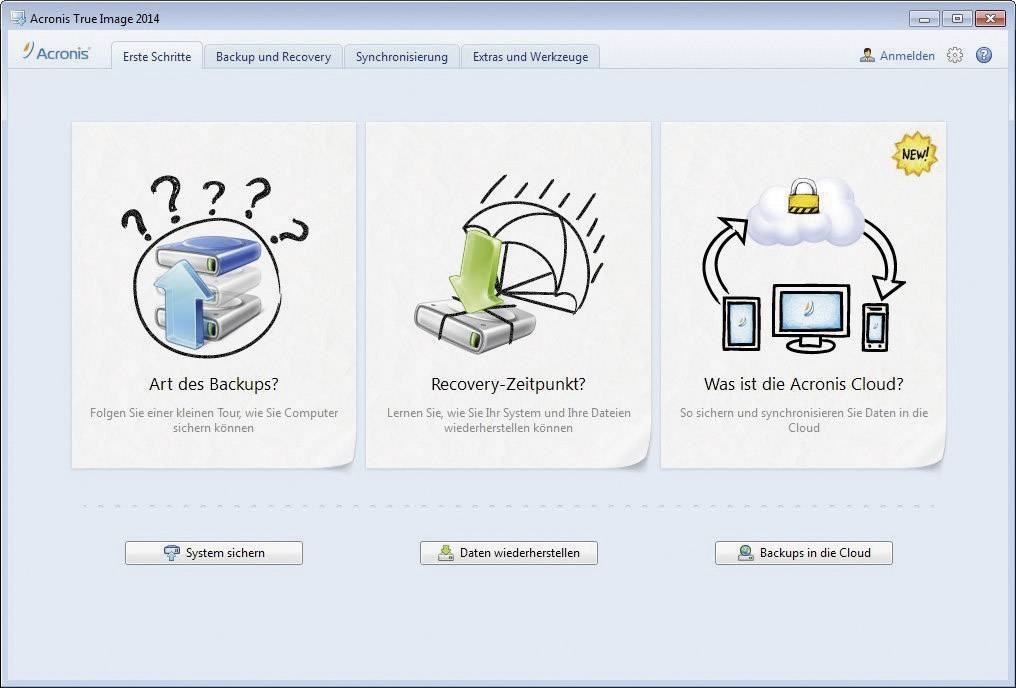Open the Art des Backups? heading
The width and height of the screenshot is (1016, 688).
[214, 384]
